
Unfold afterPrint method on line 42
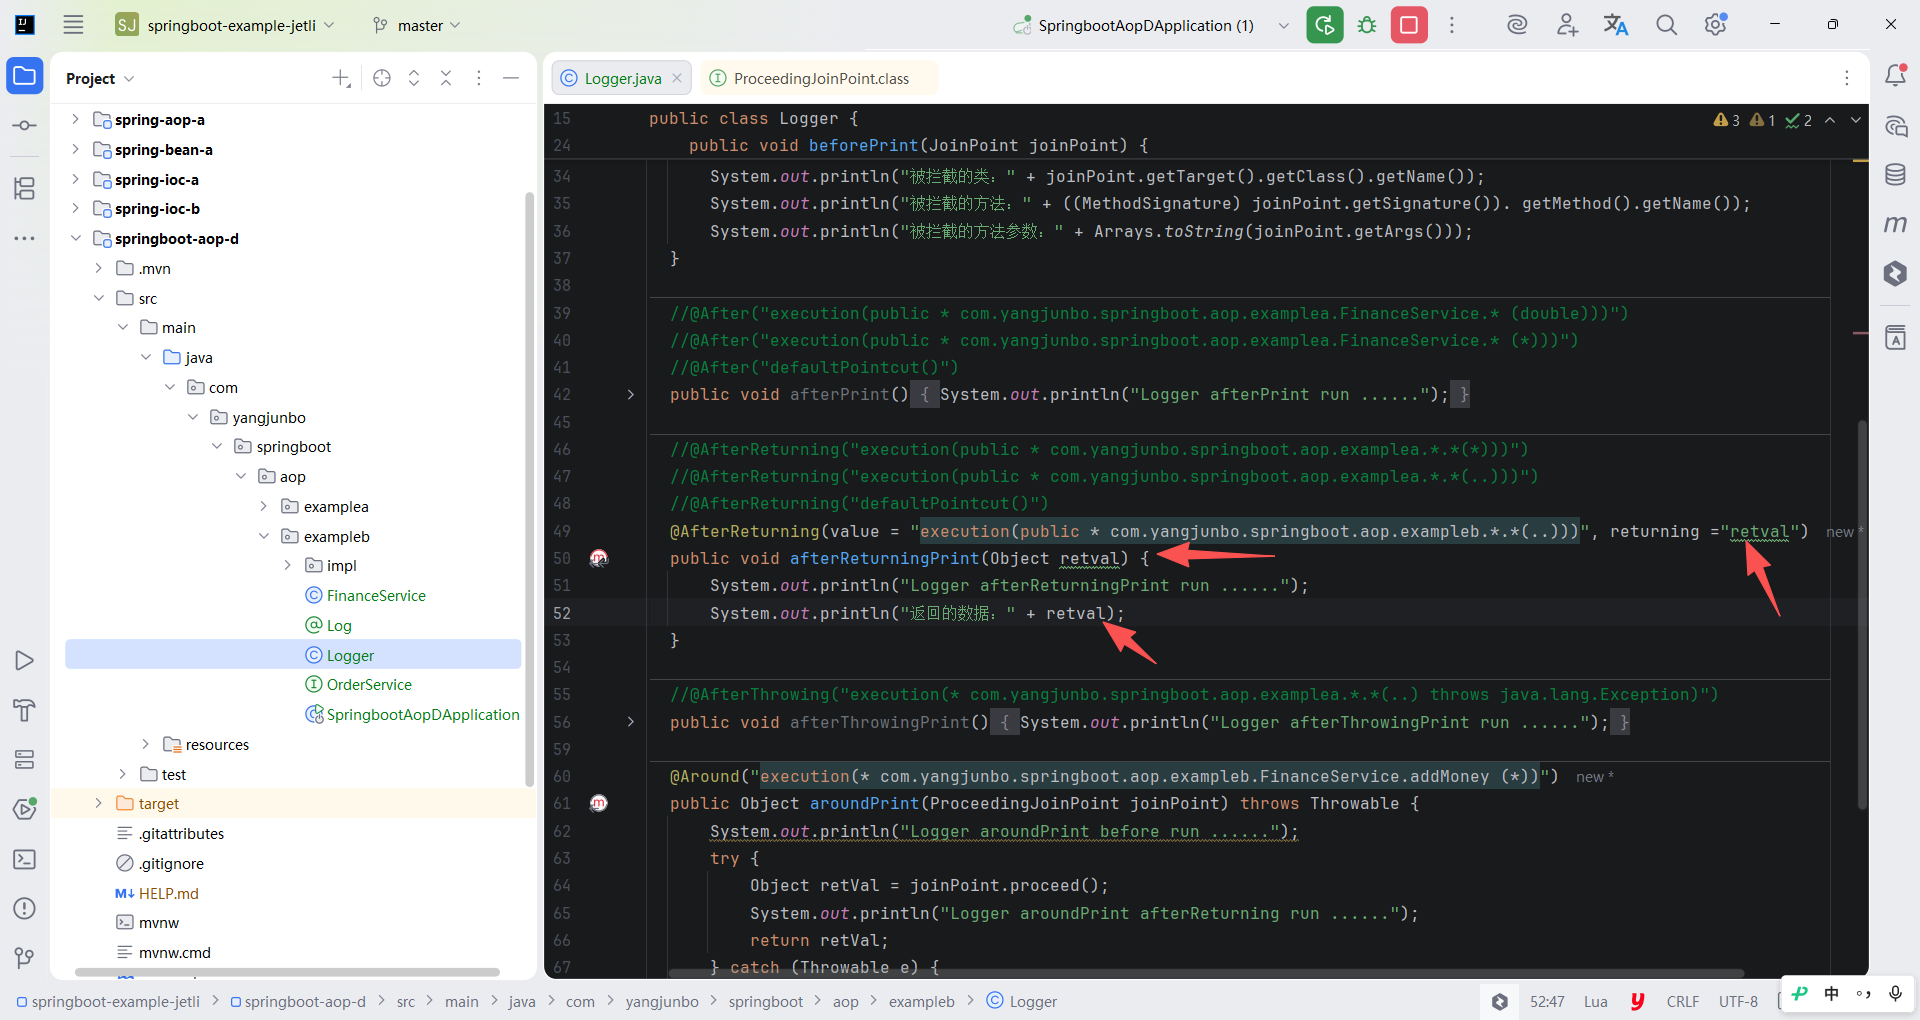click(x=630, y=395)
